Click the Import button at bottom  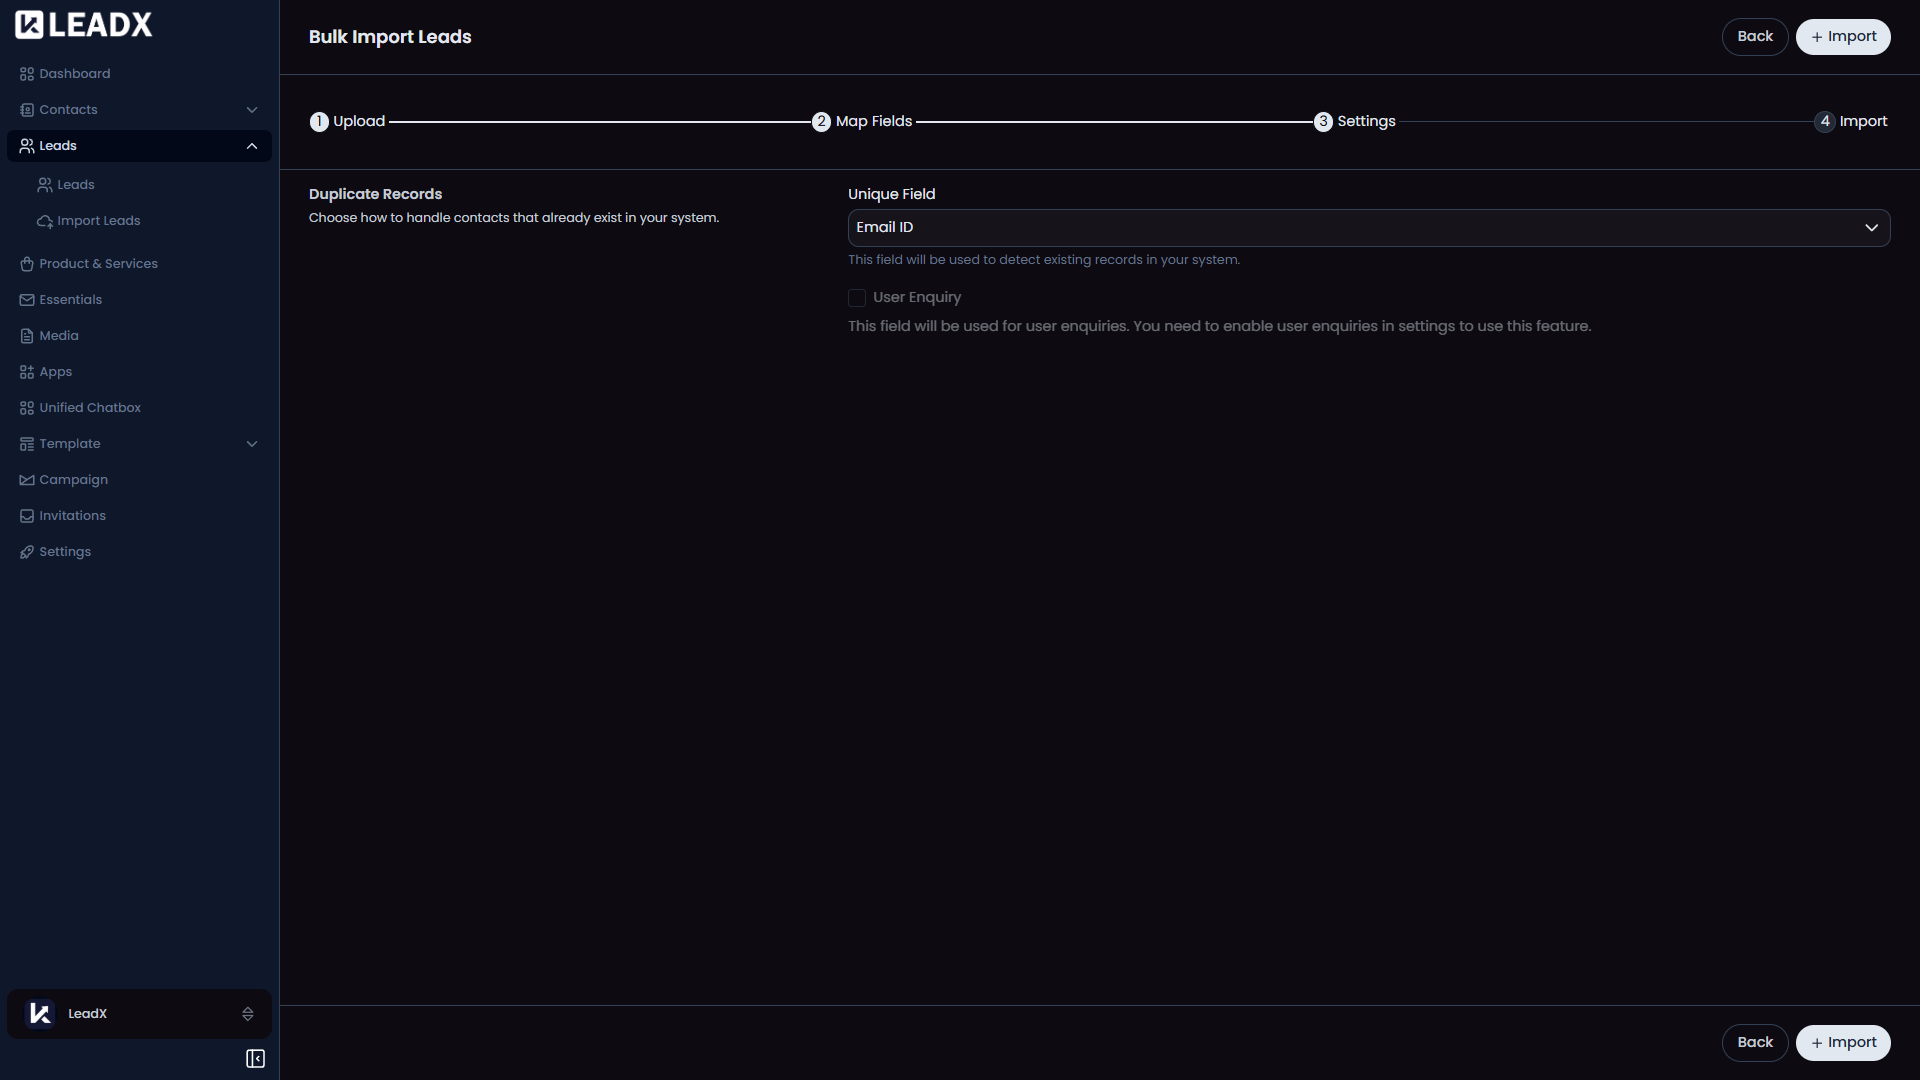1843,1042
